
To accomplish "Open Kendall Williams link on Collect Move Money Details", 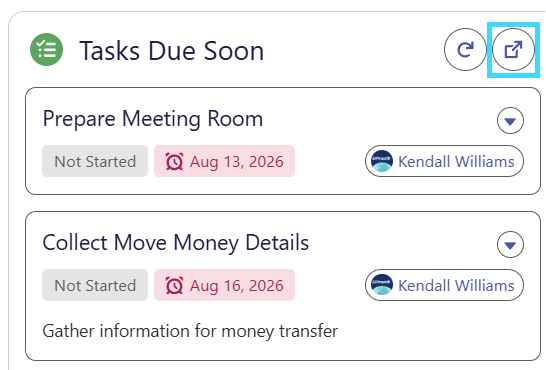I will click(456, 285).
